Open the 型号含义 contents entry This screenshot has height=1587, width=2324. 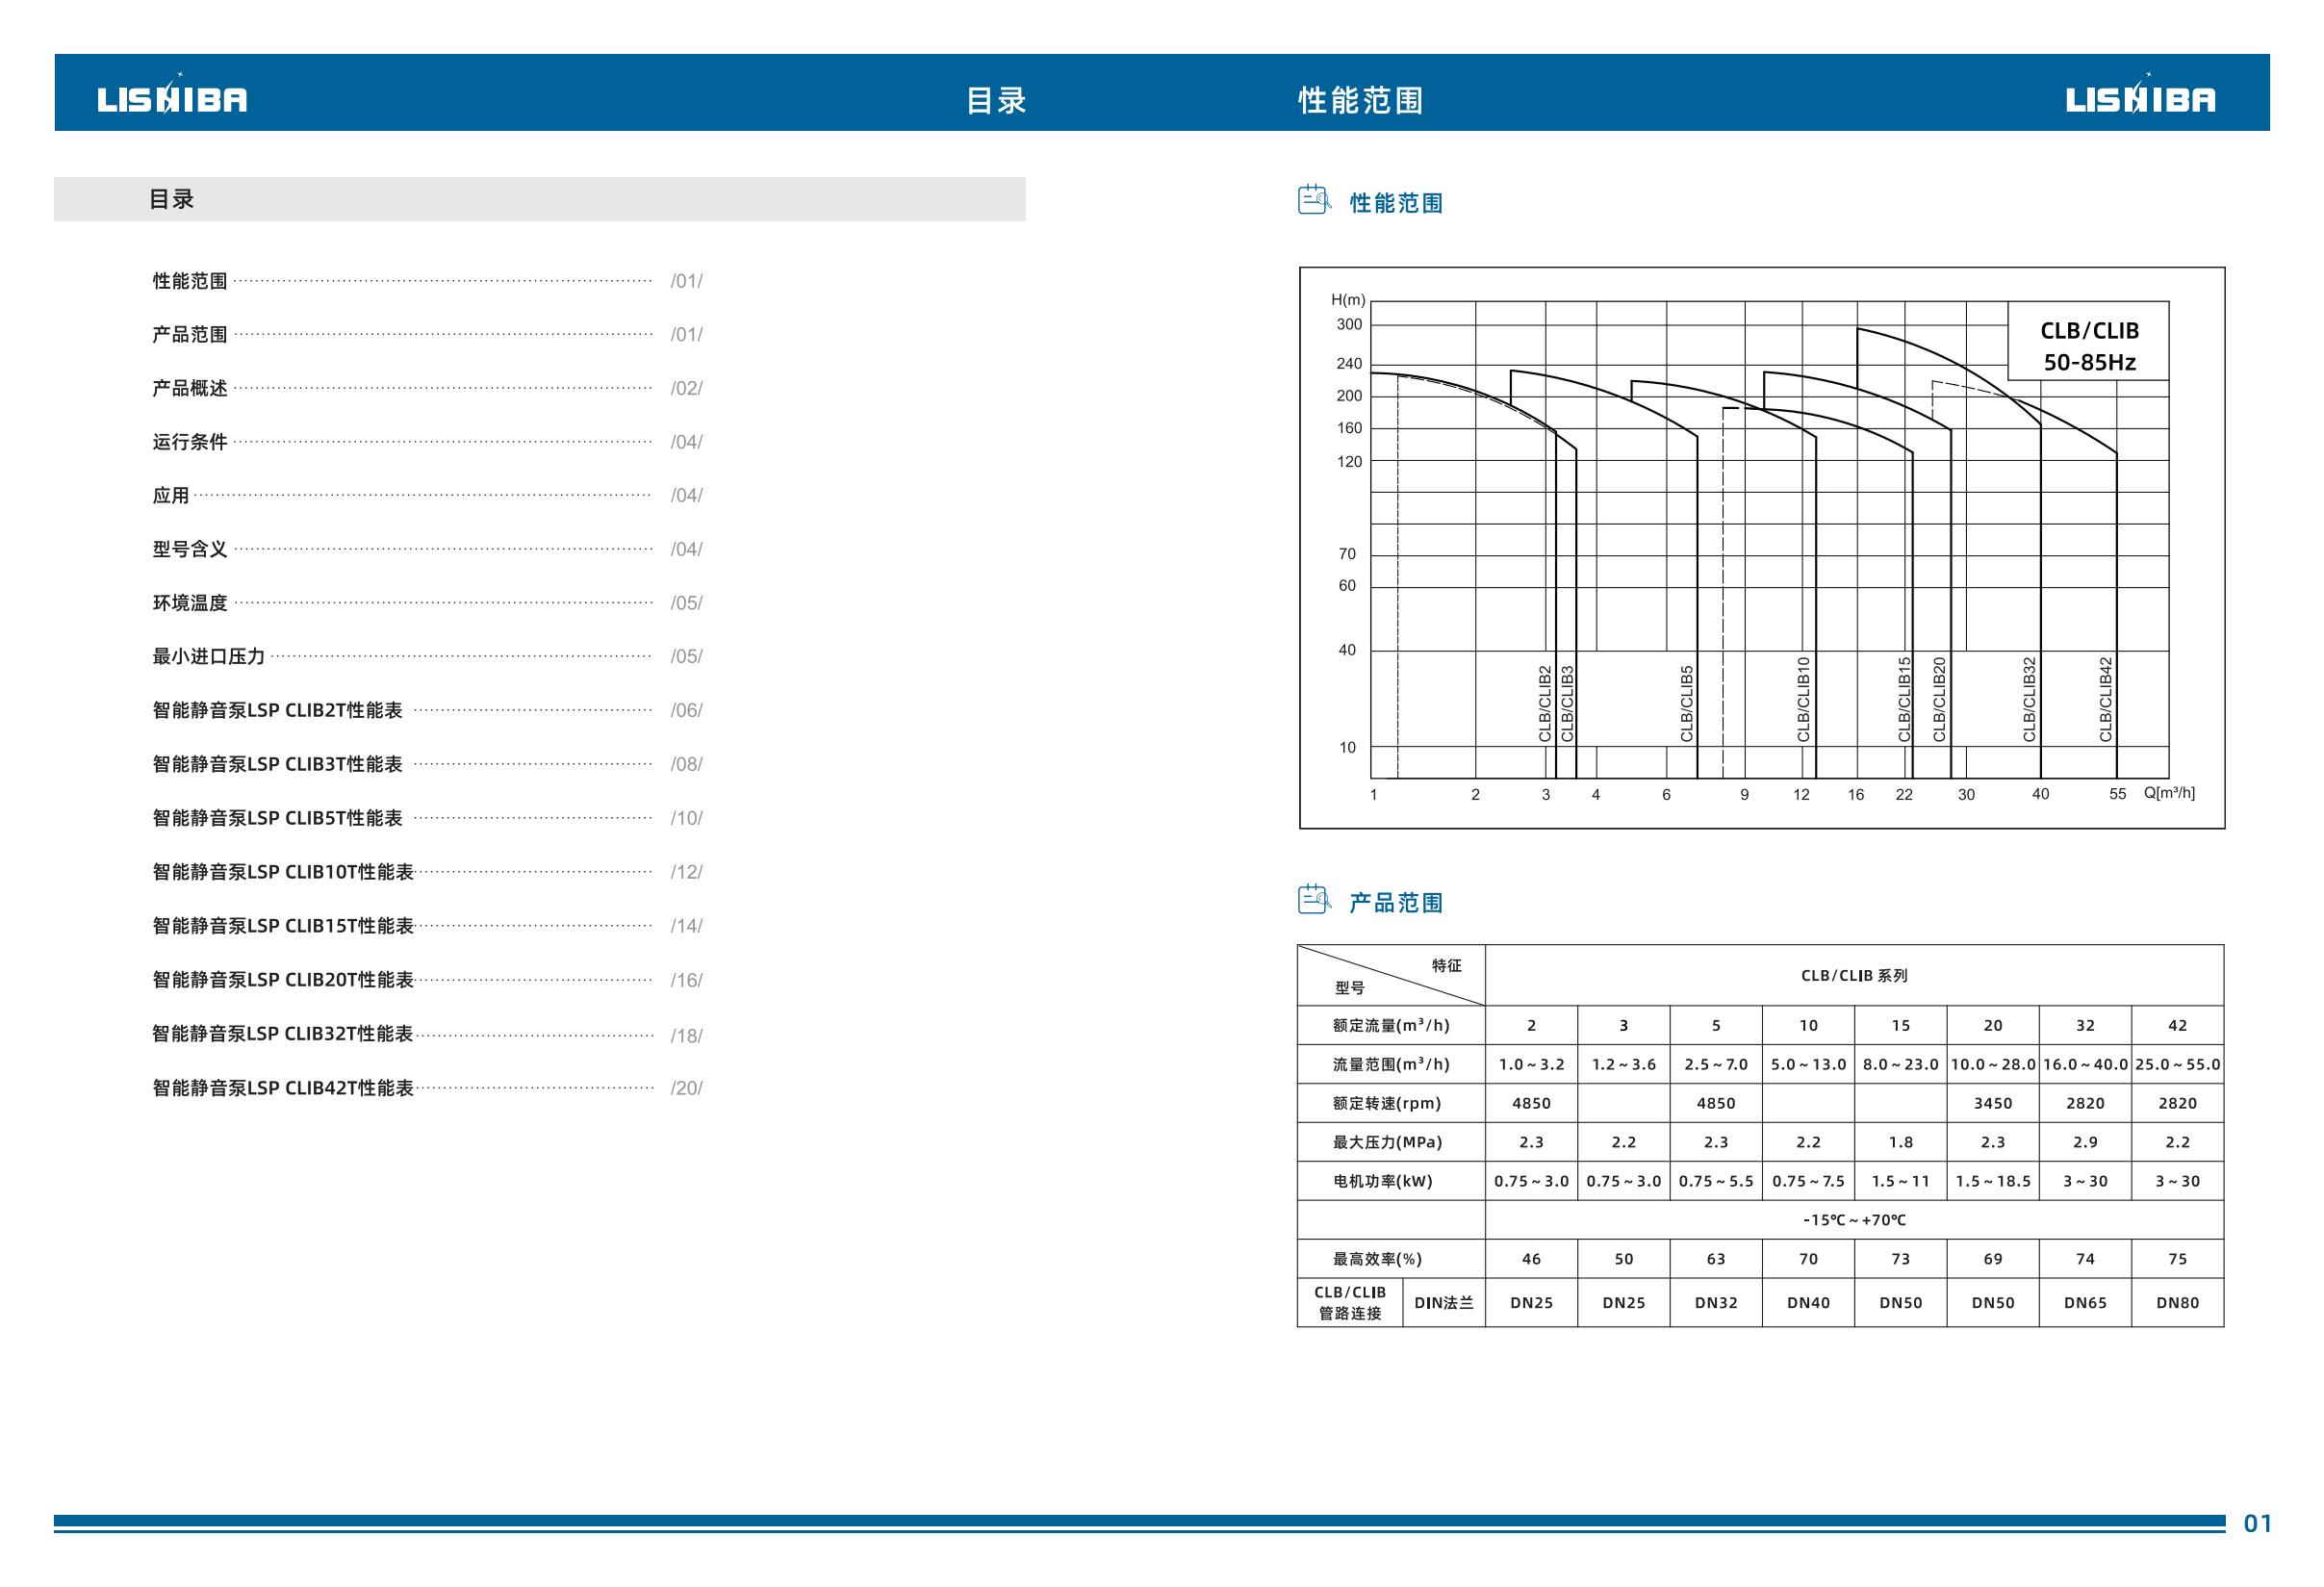click(190, 549)
